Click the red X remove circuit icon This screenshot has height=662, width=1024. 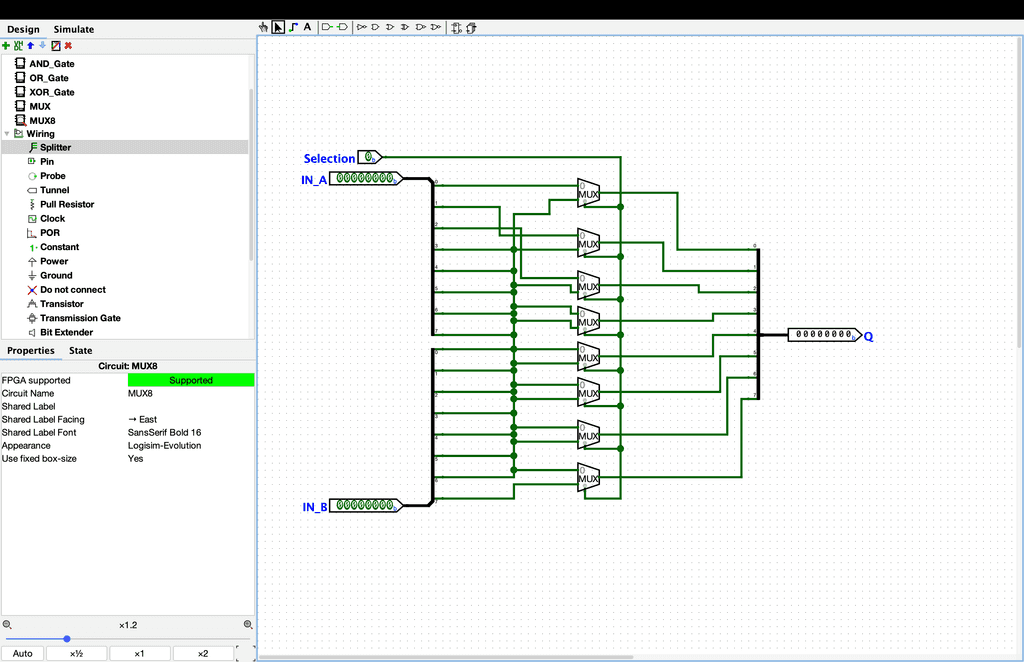[x=68, y=45]
